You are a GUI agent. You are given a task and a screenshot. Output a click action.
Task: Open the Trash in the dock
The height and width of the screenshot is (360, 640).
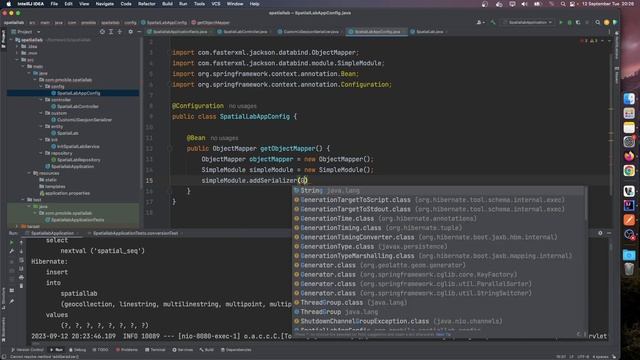click(629, 269)
